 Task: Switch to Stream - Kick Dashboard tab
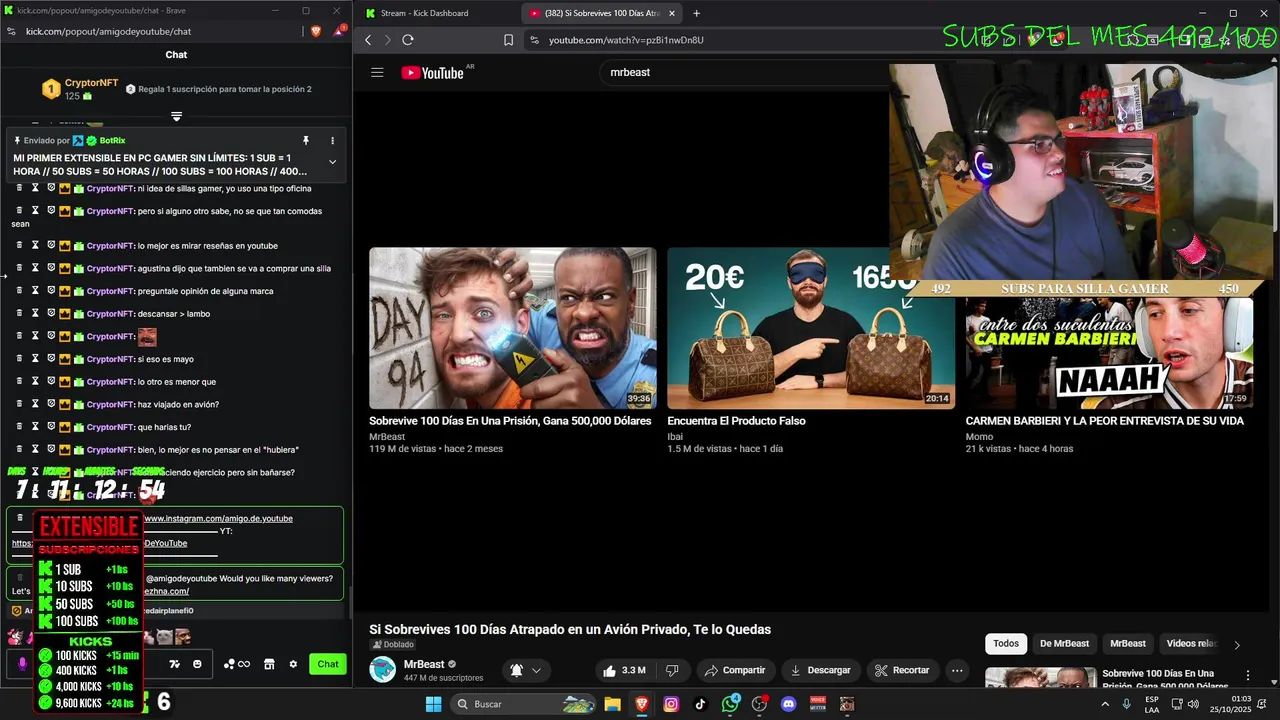click(x=425, y=13)
